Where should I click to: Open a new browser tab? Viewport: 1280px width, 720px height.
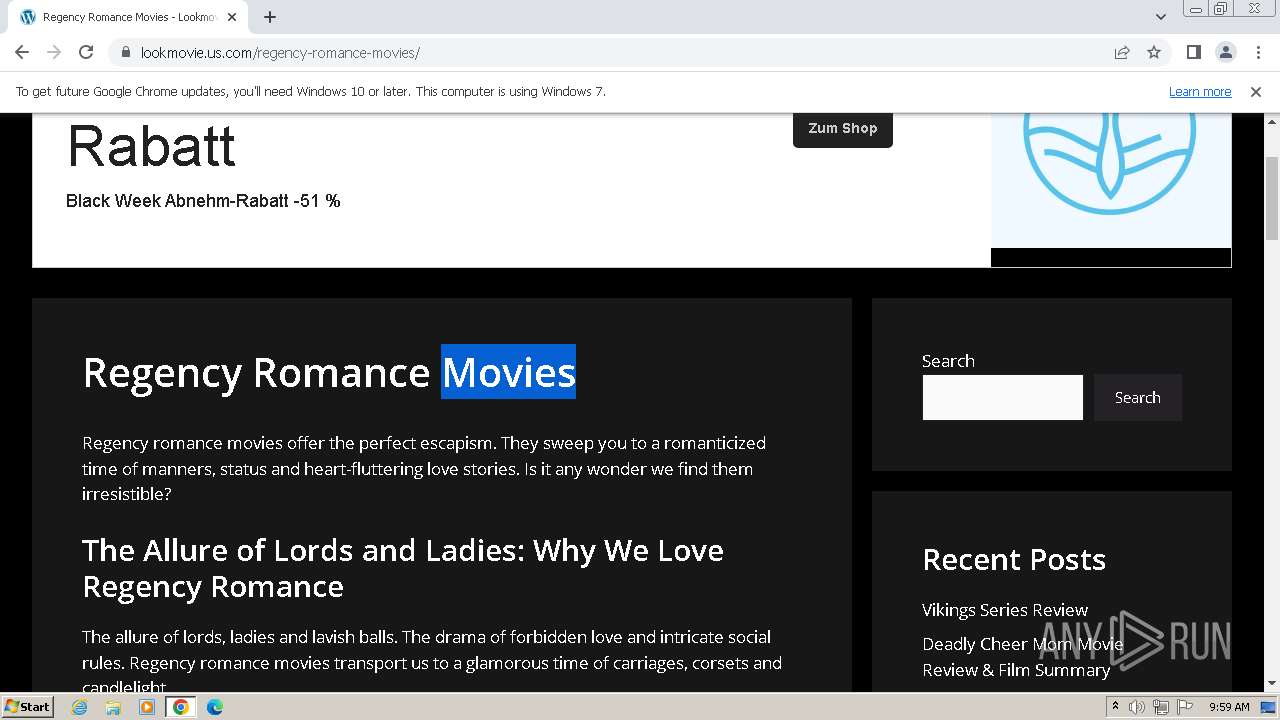point(270,17)
